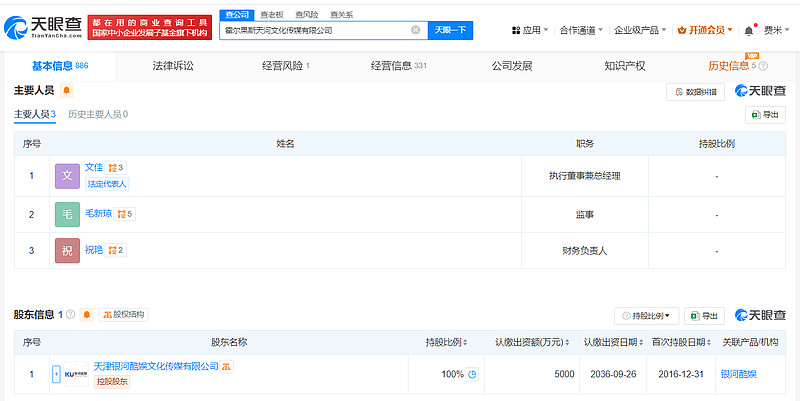The height and width of the screenshot is (401, 800).
Task: Open the 毛新琼 person link
Action: (x=98, y=213)
